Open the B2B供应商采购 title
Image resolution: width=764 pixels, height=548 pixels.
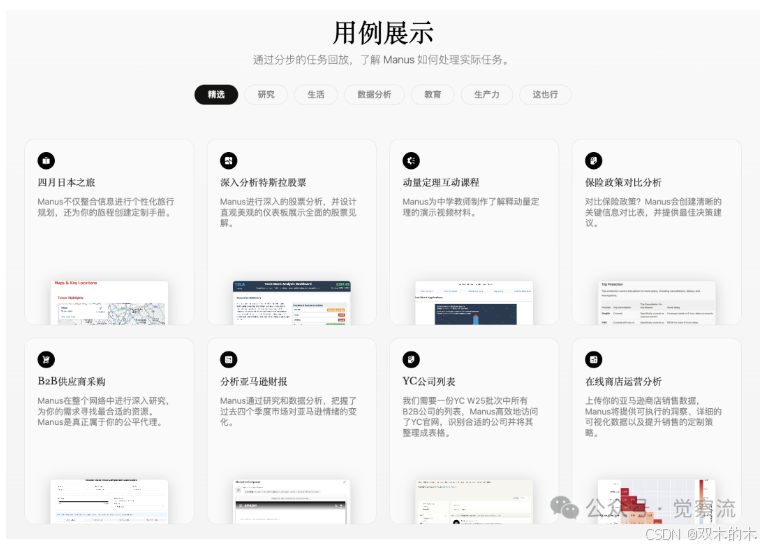pyautogui.click(x=72, y=381)
